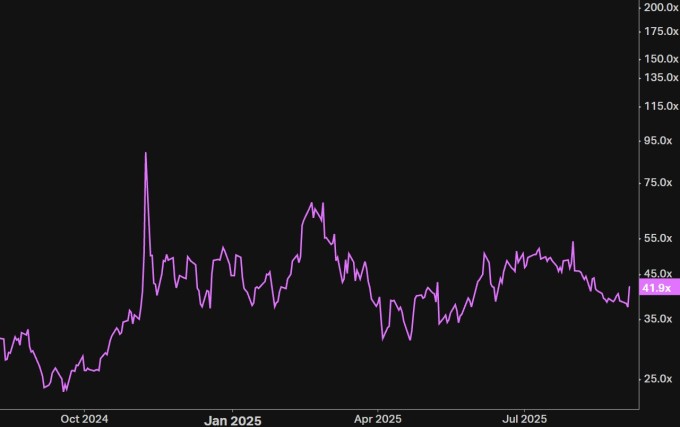Select the 35.0x axis label
Viewport: 680px width, 427px height.
658,319
